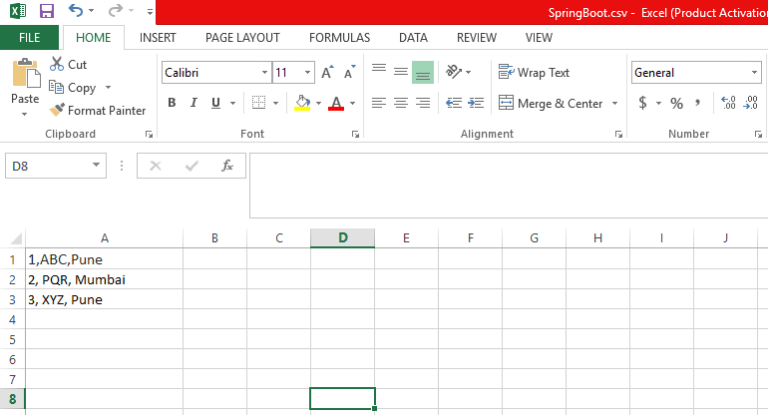Click the Orientation text angle icon
The width and height of the screenshot is (768, 415).
(x=454, y=72)
